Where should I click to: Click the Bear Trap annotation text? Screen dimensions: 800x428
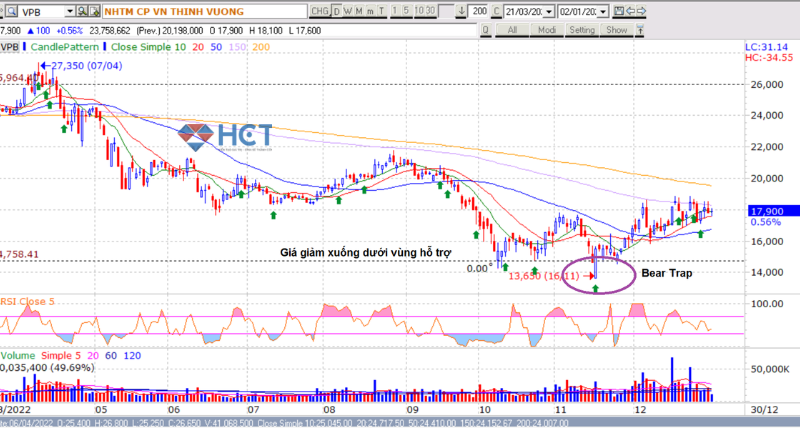666,273
